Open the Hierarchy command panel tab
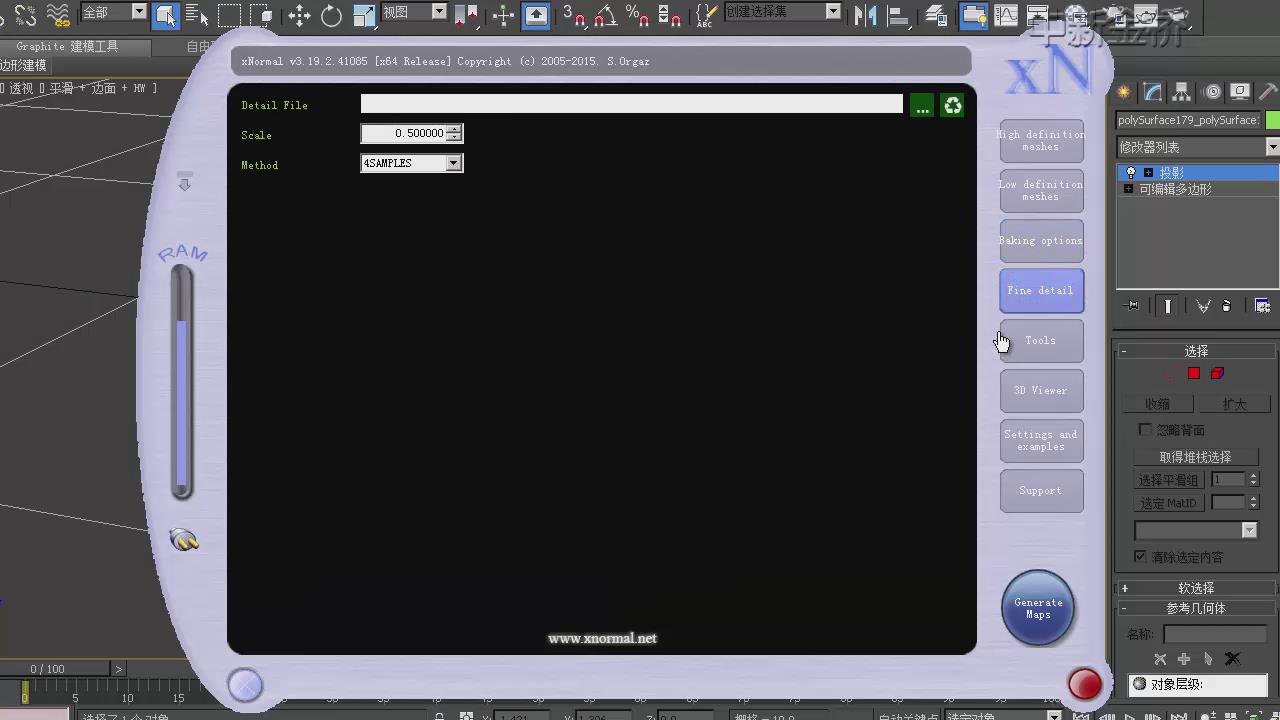 [1182, 92]
